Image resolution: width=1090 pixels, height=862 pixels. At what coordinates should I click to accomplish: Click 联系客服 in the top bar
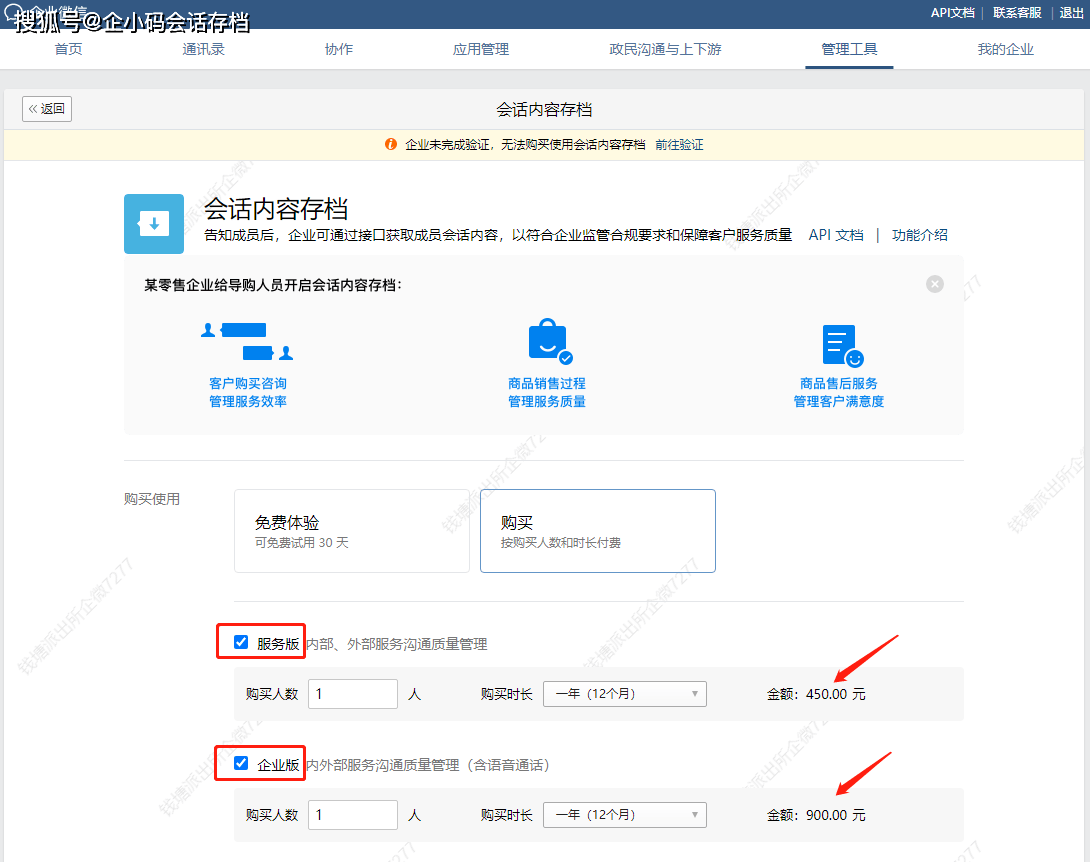[x=1017, y=13]
